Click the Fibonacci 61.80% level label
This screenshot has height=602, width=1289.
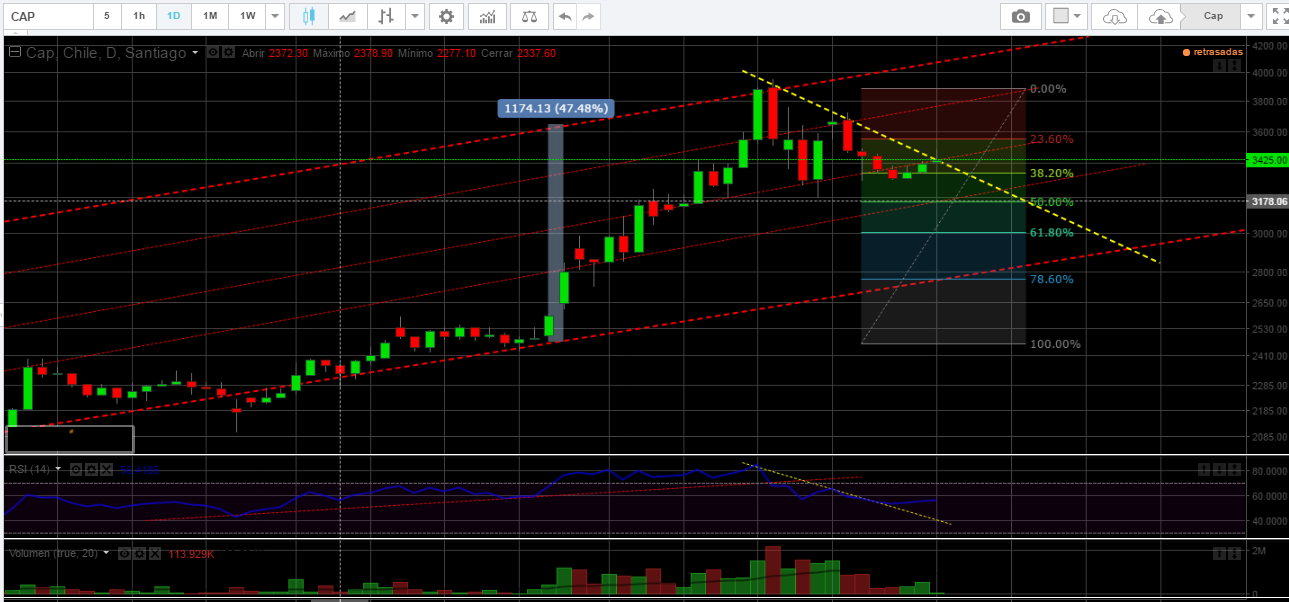[1052, 232]
